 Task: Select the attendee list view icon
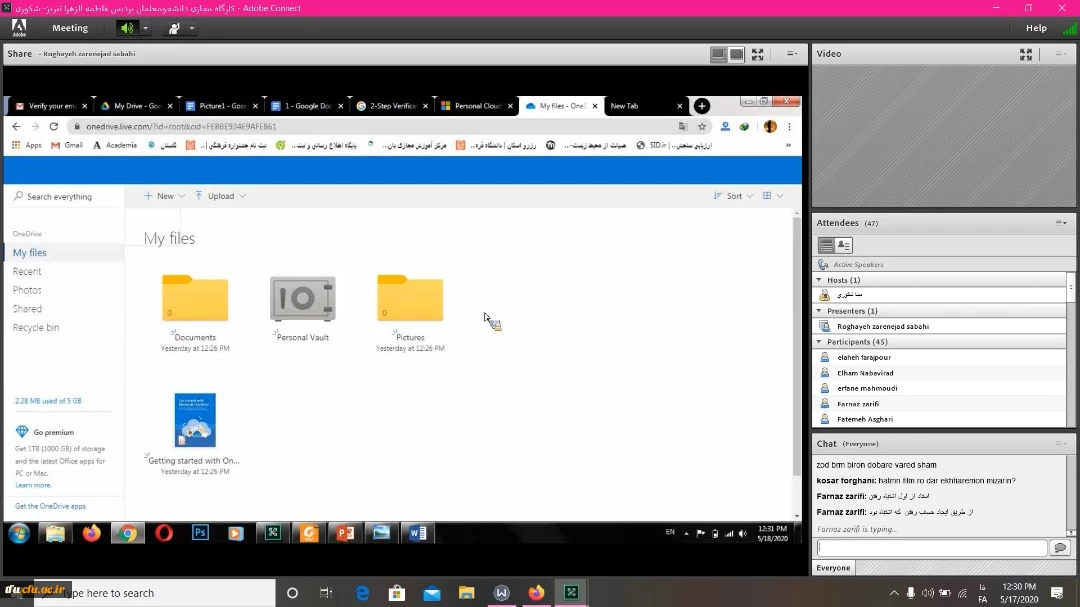tap(826, 245)
